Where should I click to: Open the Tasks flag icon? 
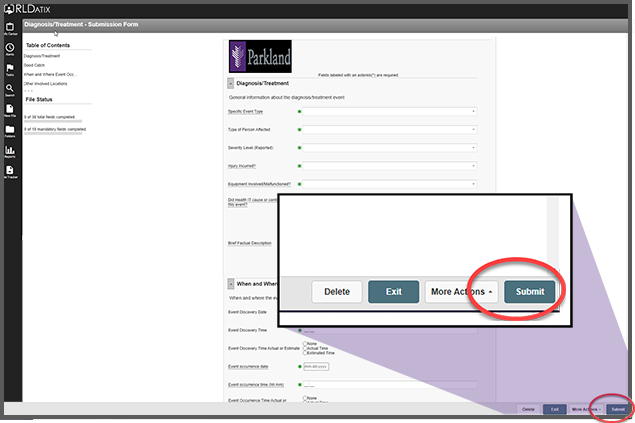click(x=10, y=70)
